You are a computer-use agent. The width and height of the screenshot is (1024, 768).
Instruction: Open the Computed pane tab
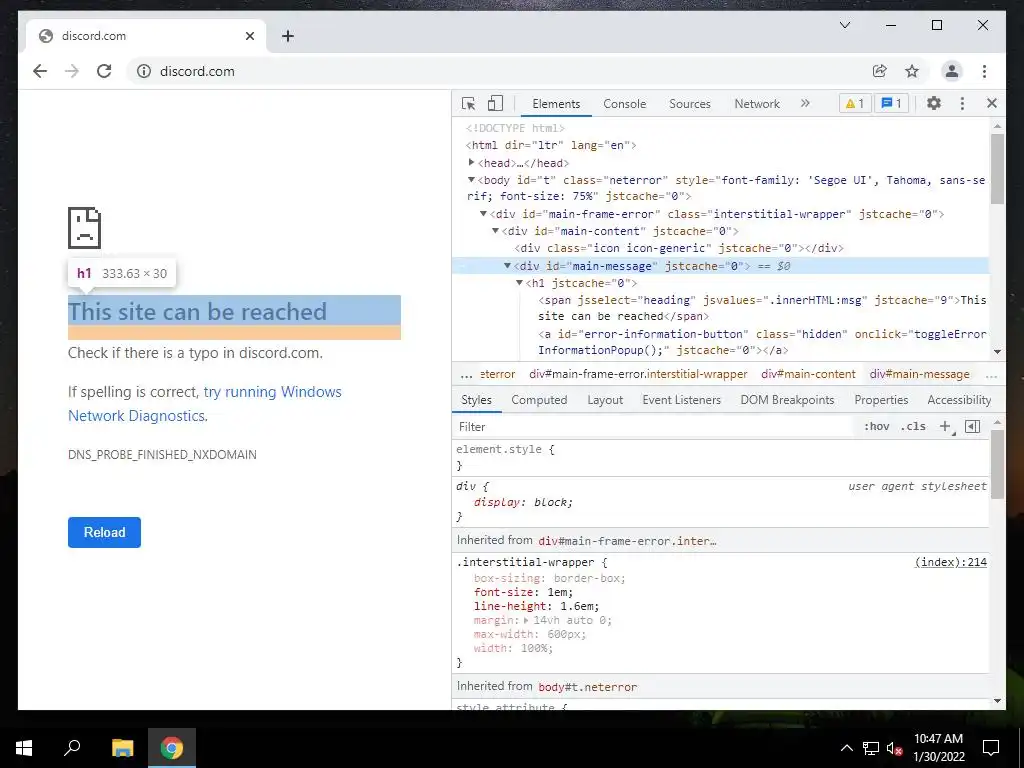539,400
